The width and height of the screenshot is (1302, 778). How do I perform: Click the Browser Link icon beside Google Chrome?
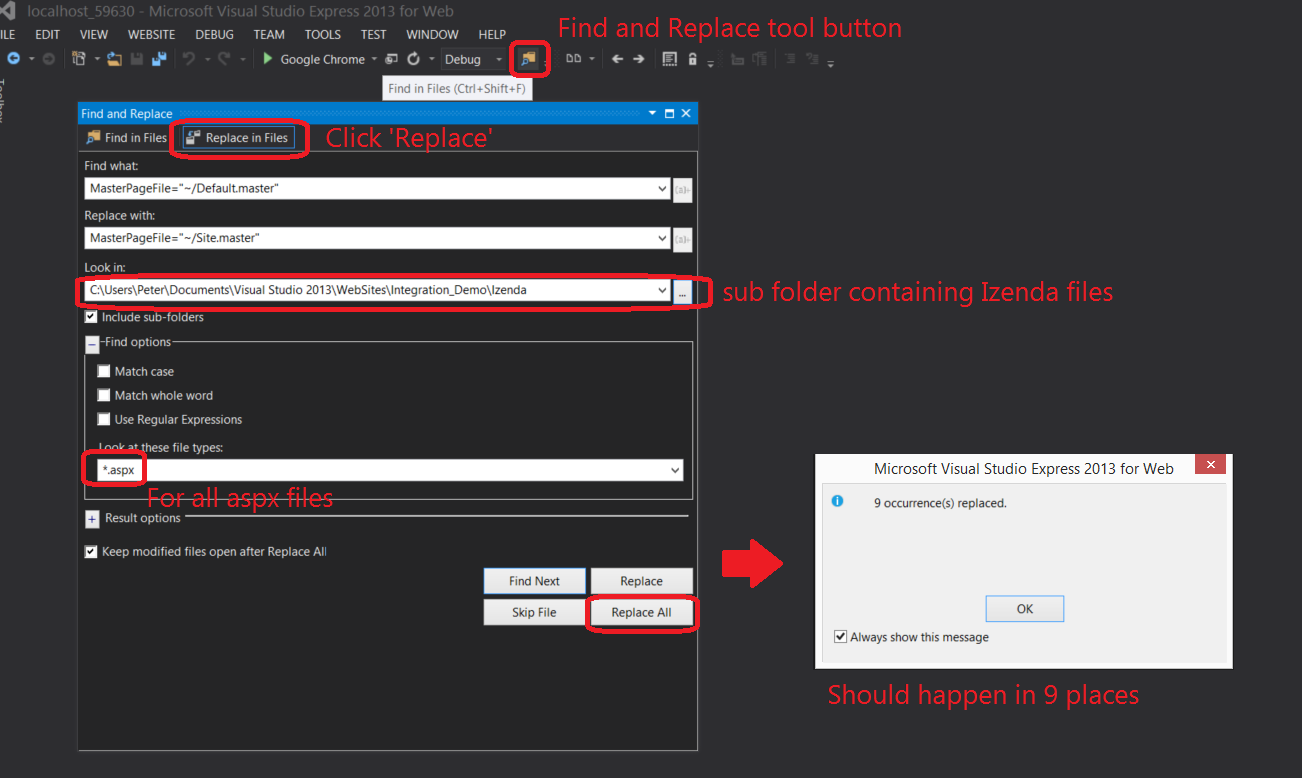(x=392, y=59)
